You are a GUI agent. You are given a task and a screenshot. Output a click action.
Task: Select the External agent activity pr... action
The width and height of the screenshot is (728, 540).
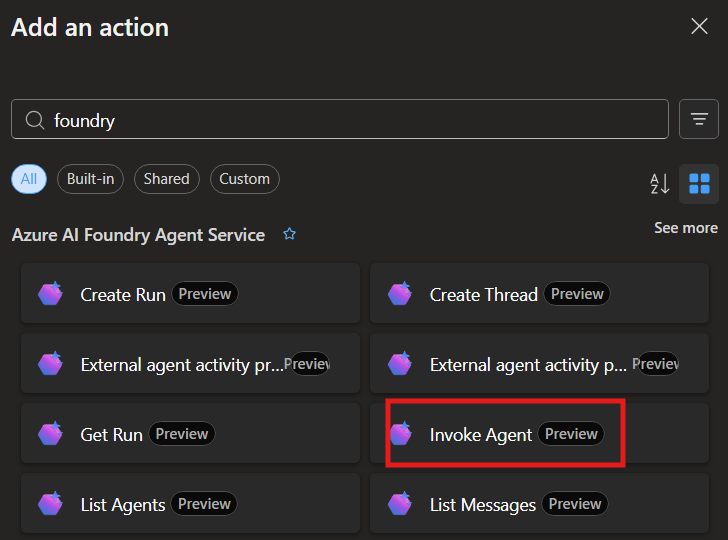(190, 363)
